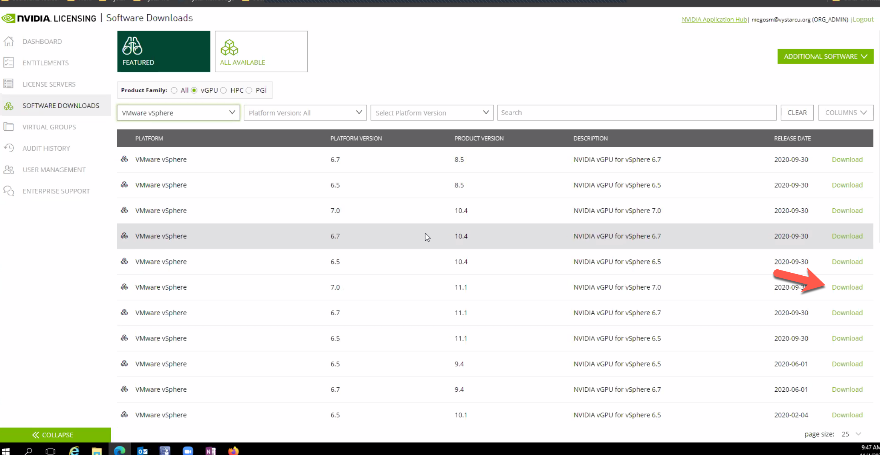Open the page size 25 dropdown
The image size is (880, 455).
pyautogui.click(x=852, y=434)
